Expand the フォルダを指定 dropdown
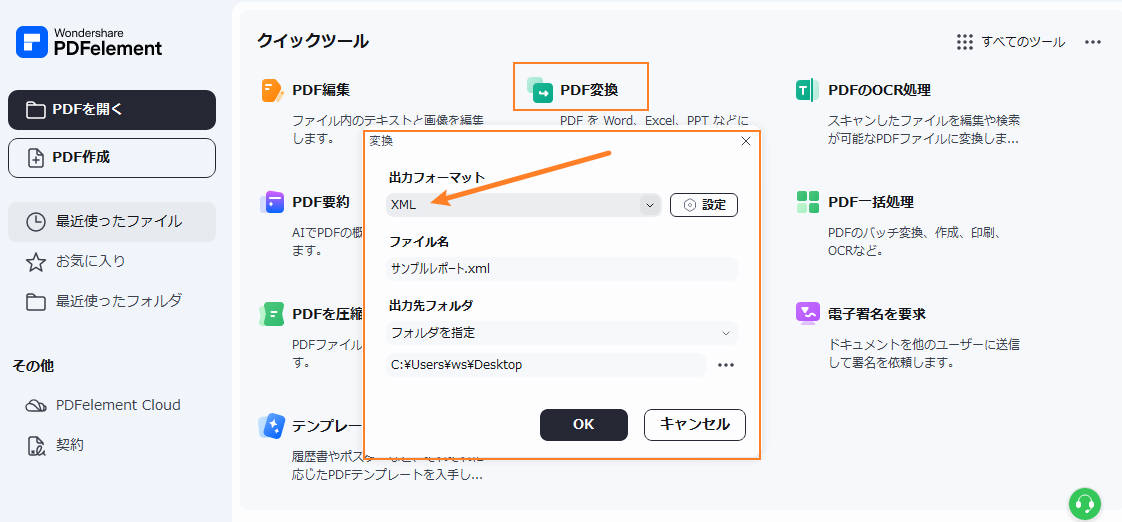Image resolution: width=1122 pixels, height=522 pixels. (x=562, y=333)
